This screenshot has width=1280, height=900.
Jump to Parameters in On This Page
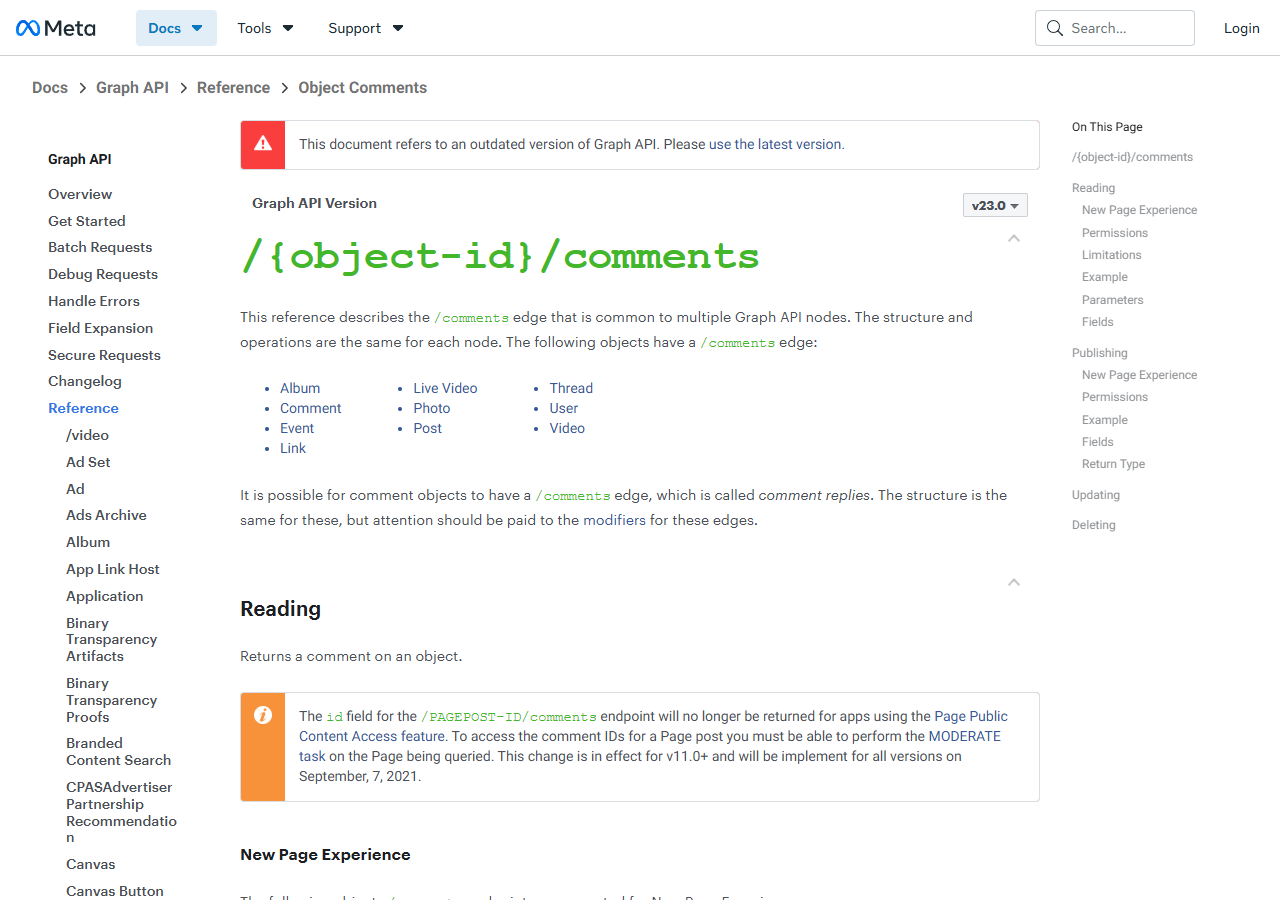(1112, 300)
